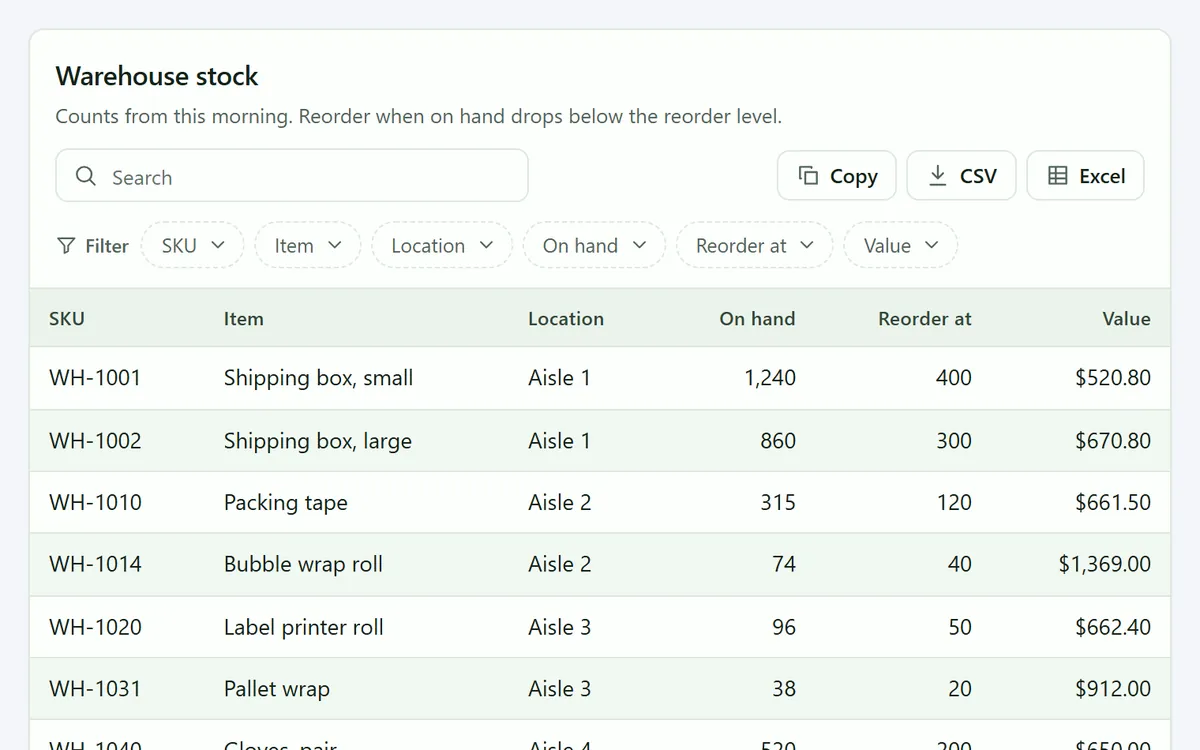Copy the table with the Copy button

[837, 176]
